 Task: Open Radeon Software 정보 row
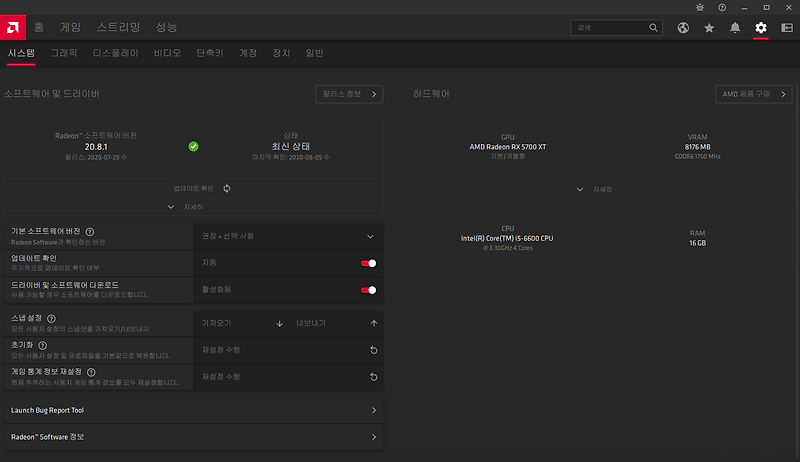point(193,437)
